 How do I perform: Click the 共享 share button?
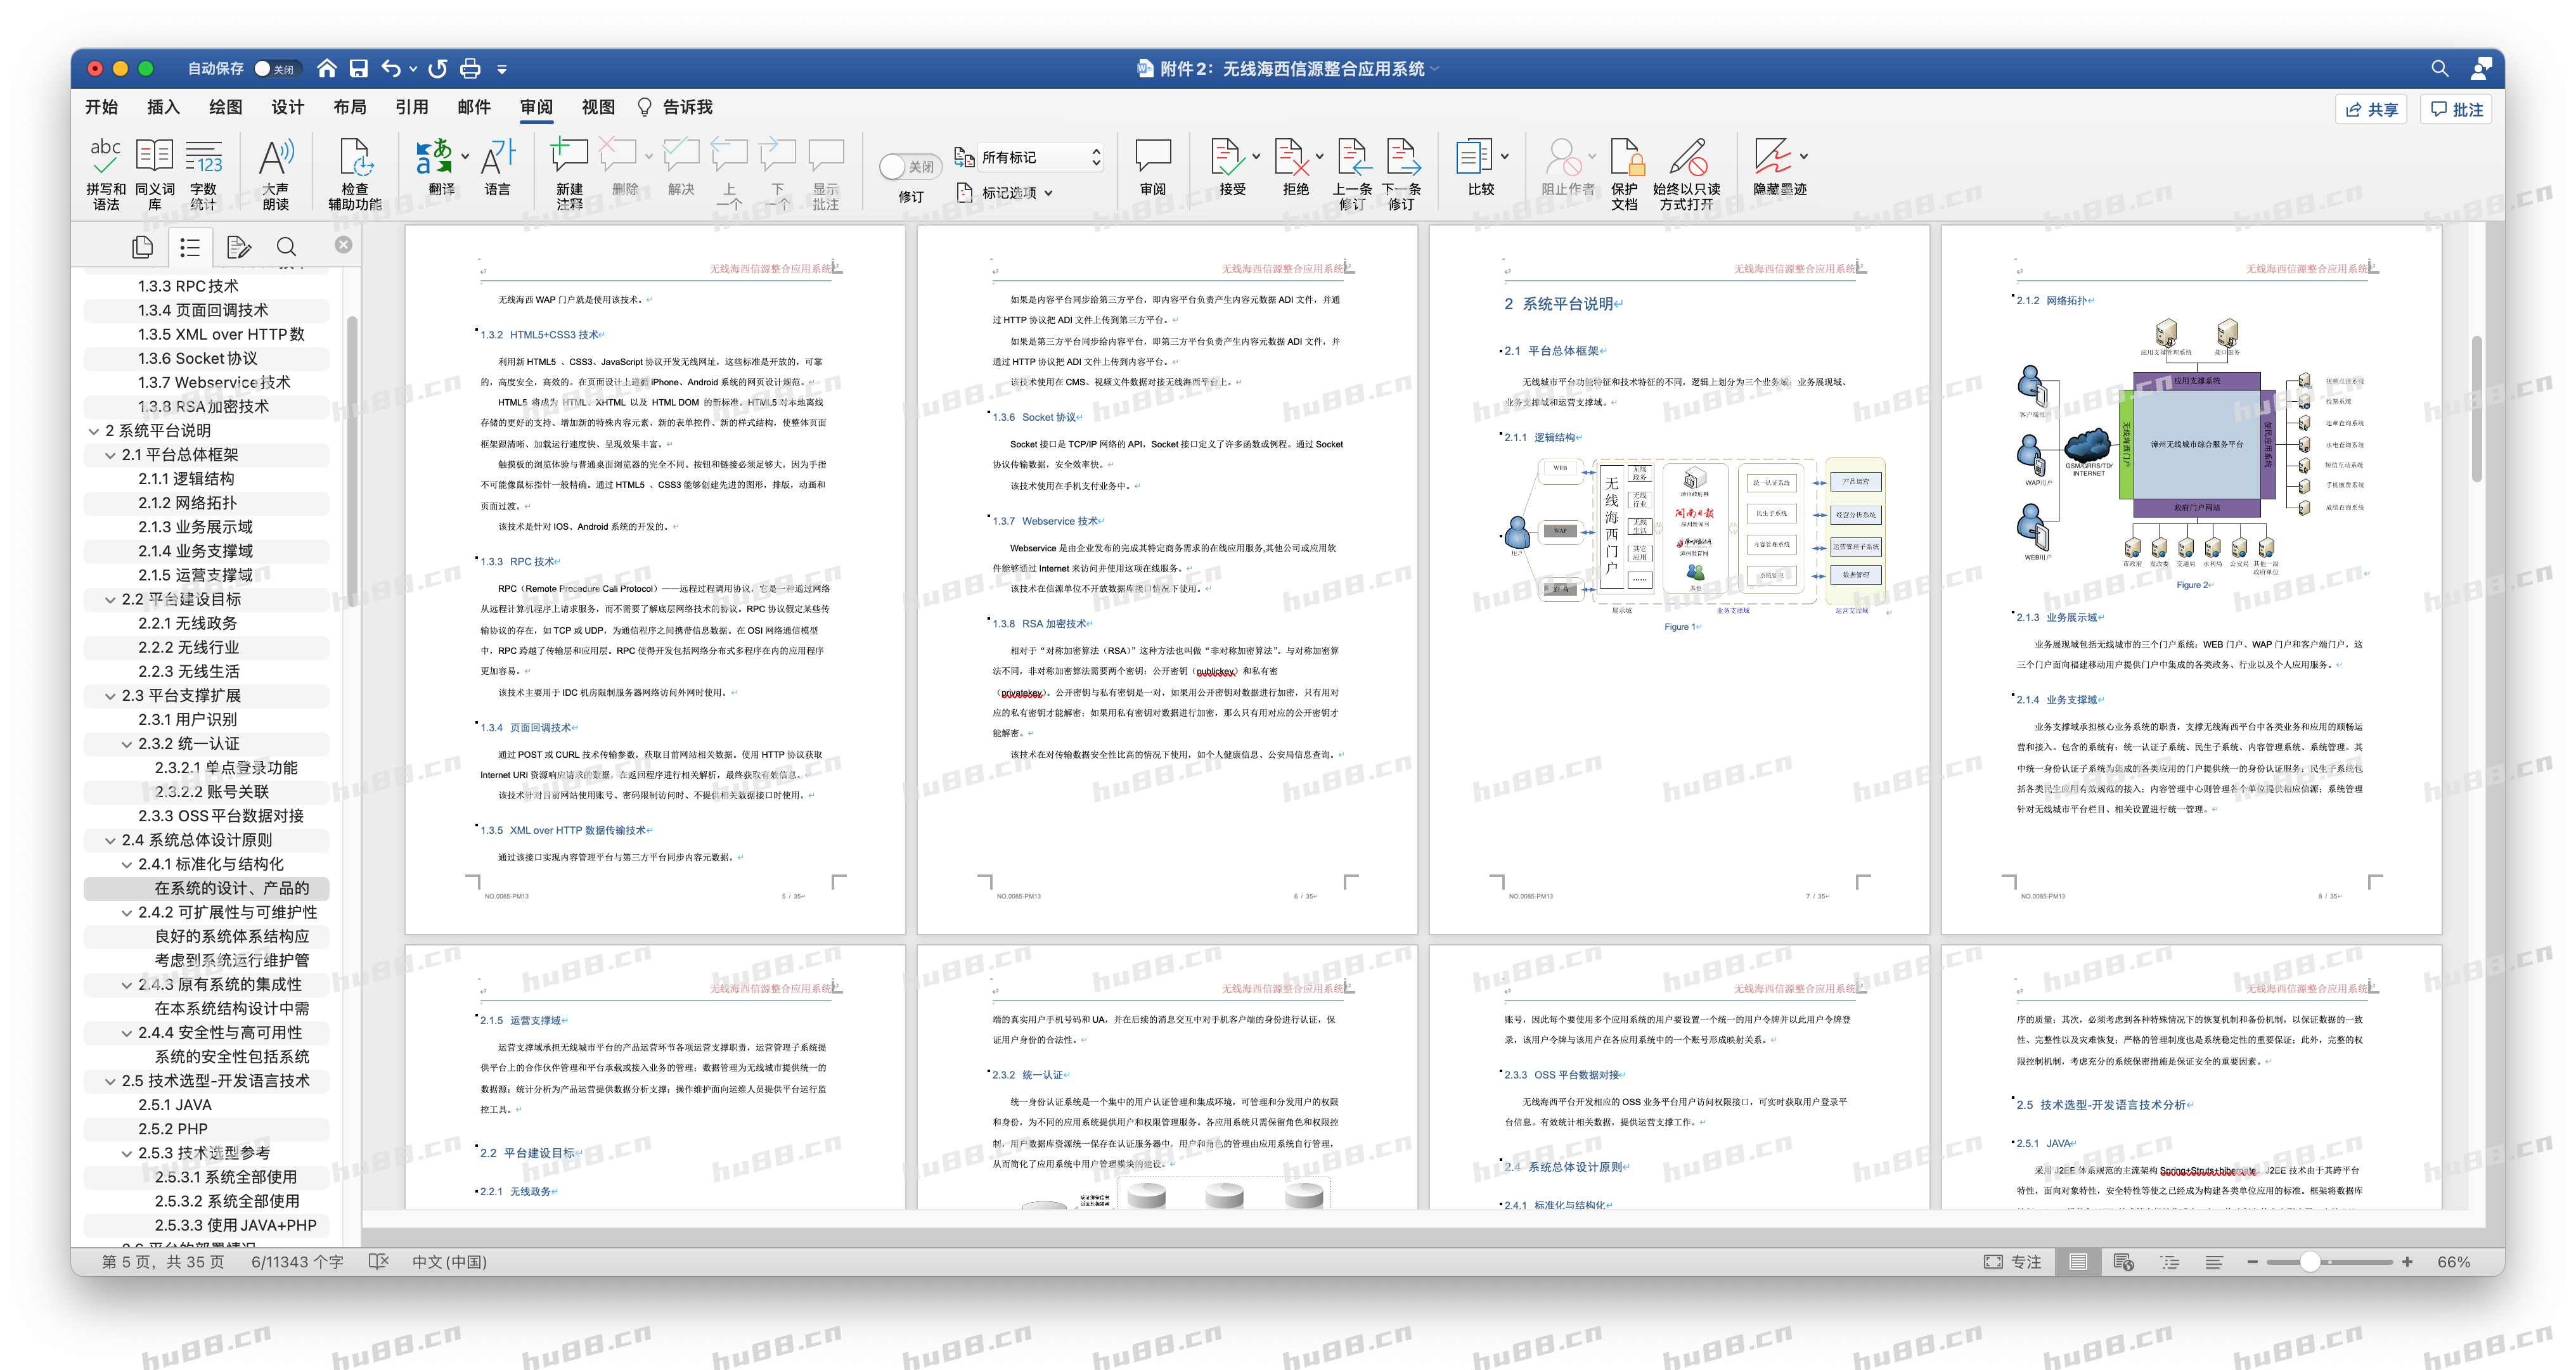tap(2371, 109)
